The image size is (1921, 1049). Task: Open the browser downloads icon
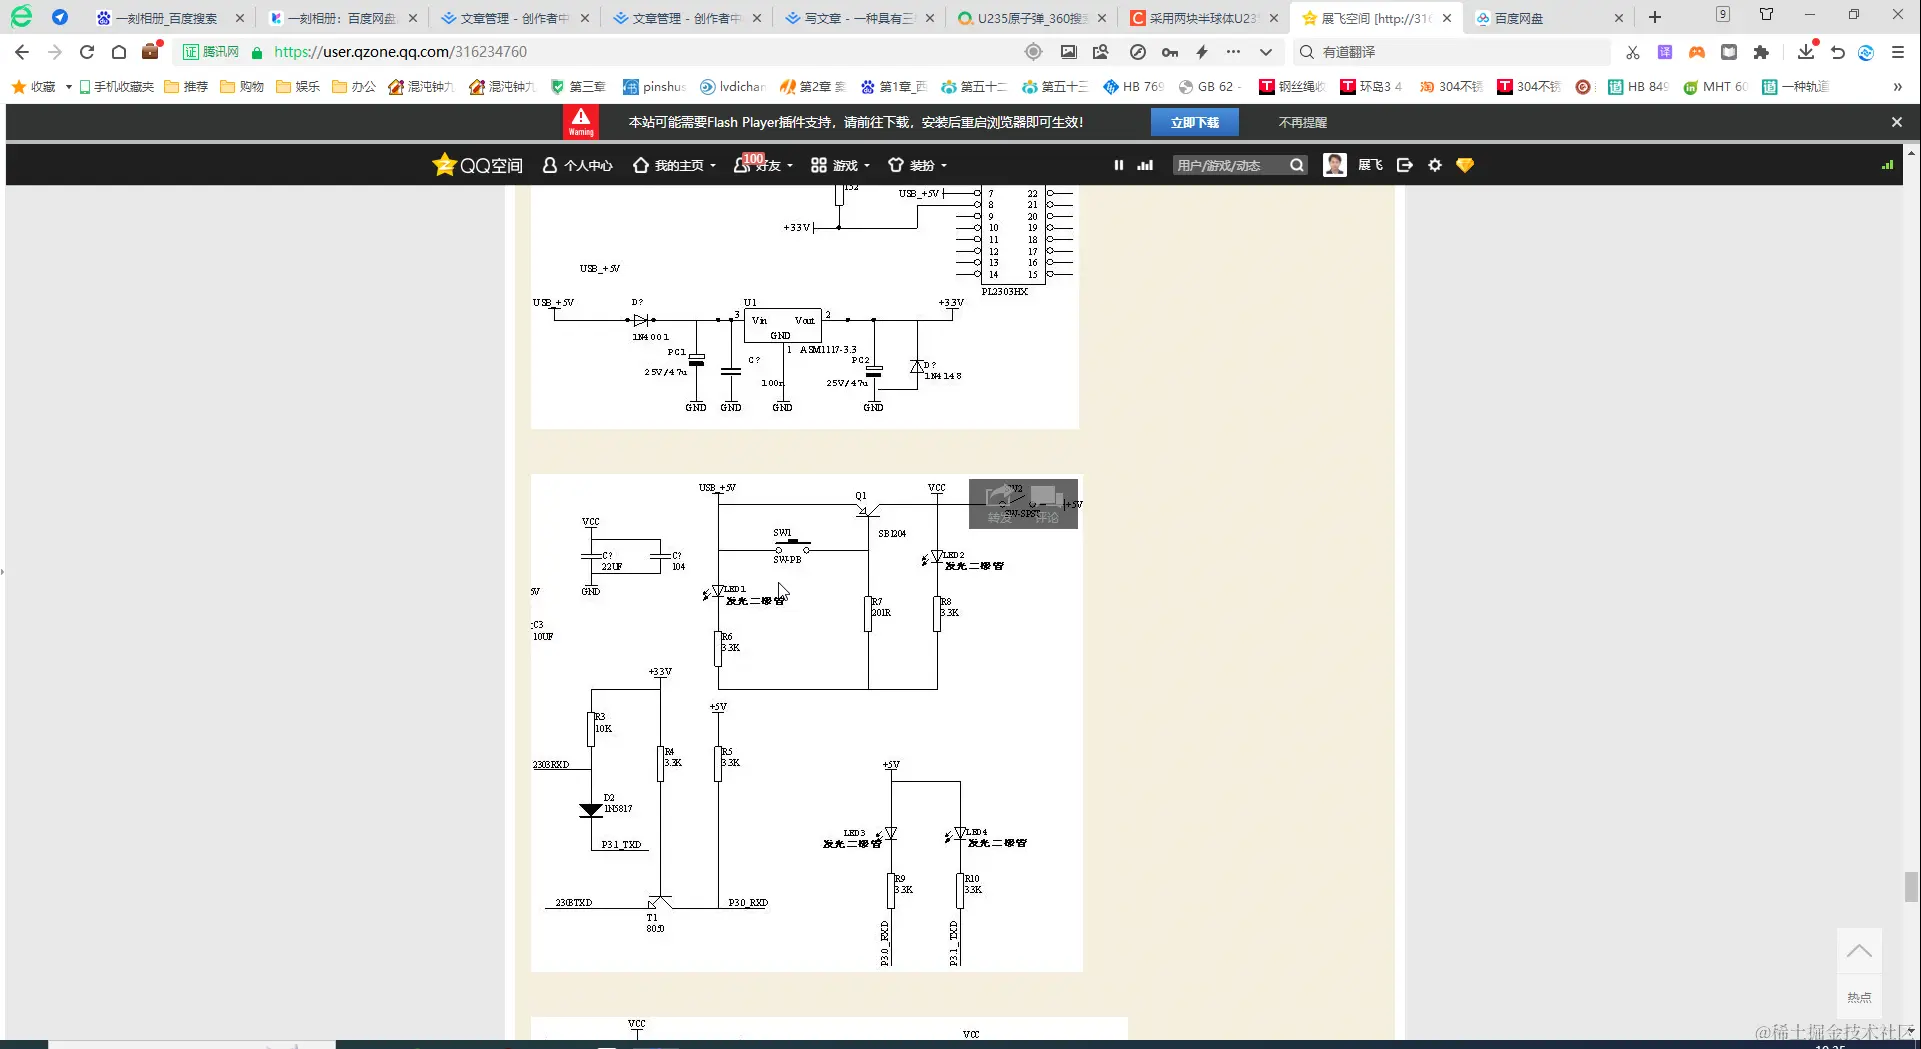click(1806, 52)
